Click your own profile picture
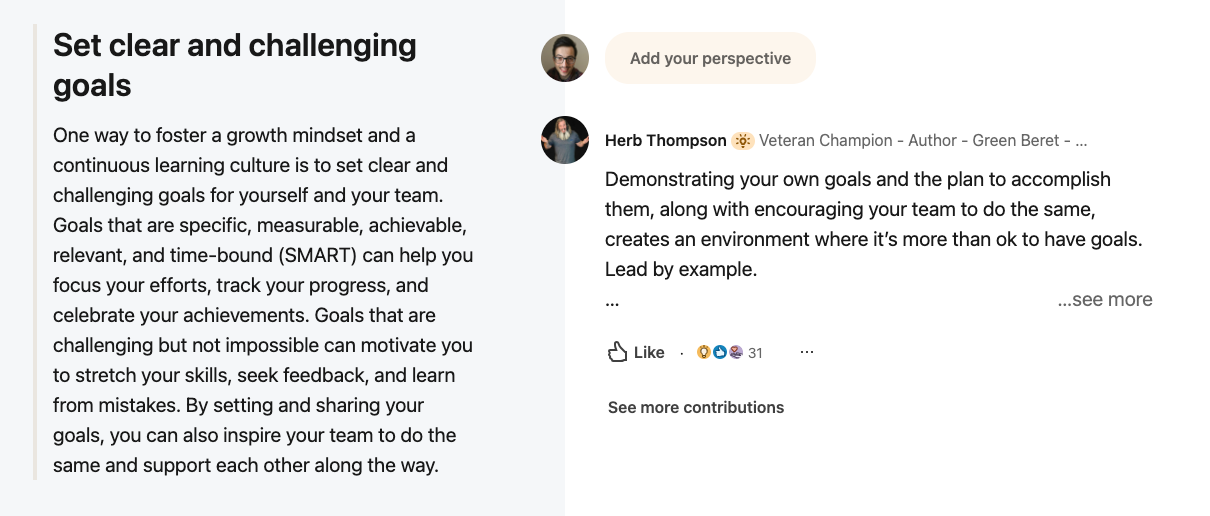Viewport: 1210px width, 516px height. 565,58
